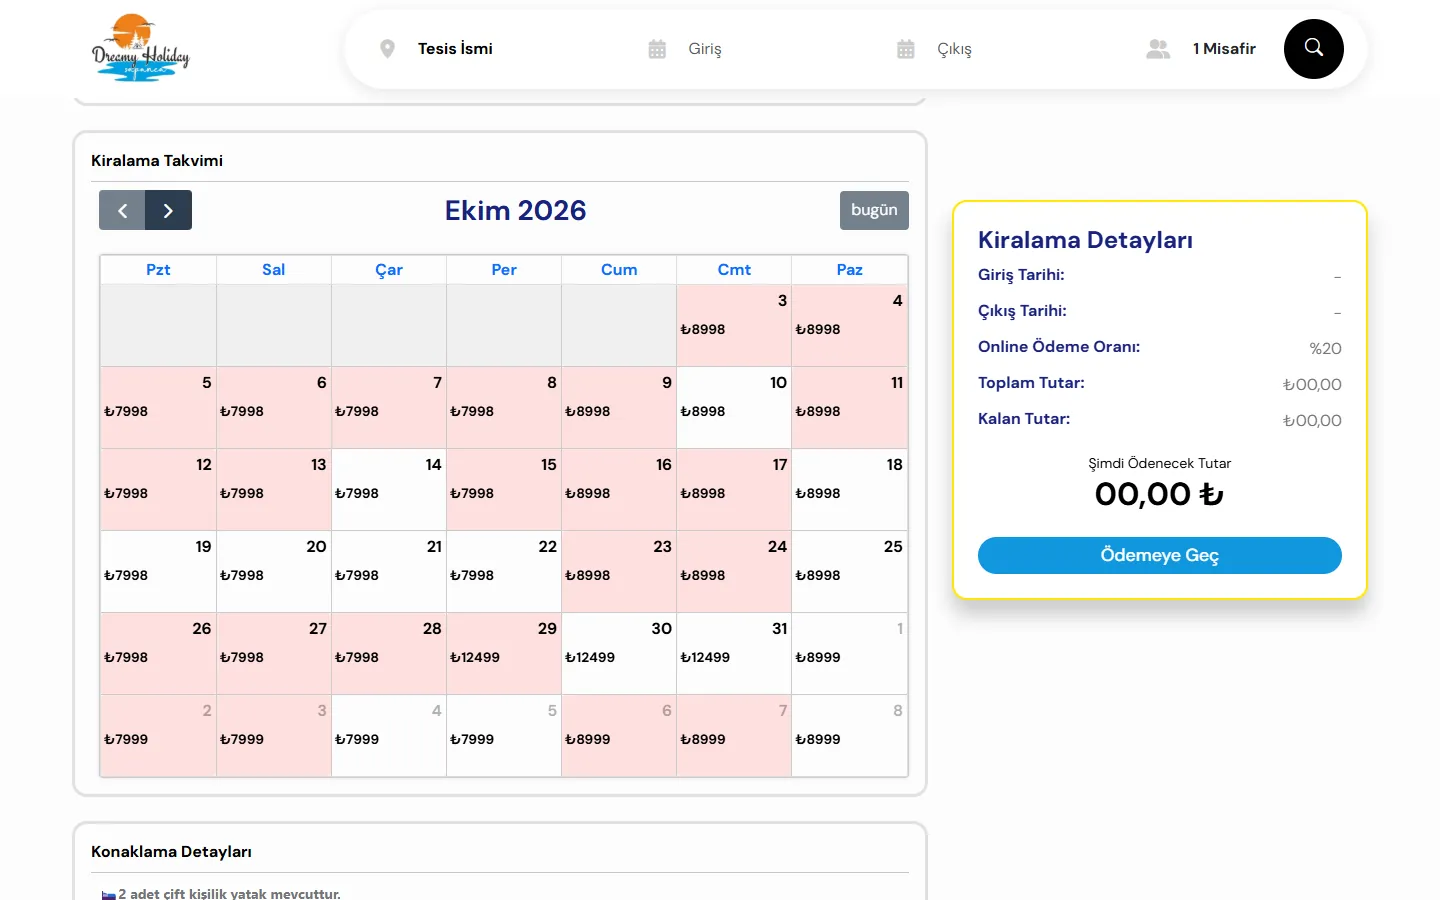
Task: Open the Çıkış date field
Action: pyautogui.click(x=954, y=49)
